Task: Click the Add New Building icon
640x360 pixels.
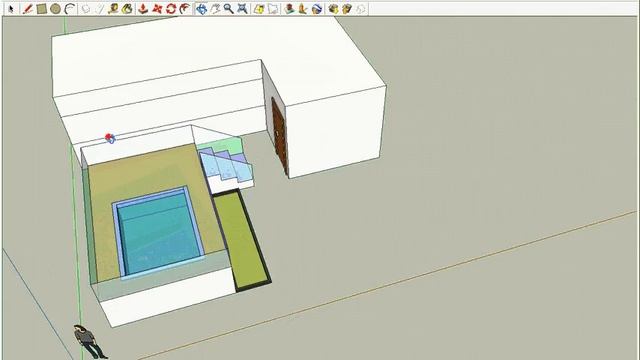Action: click(289, 9)
